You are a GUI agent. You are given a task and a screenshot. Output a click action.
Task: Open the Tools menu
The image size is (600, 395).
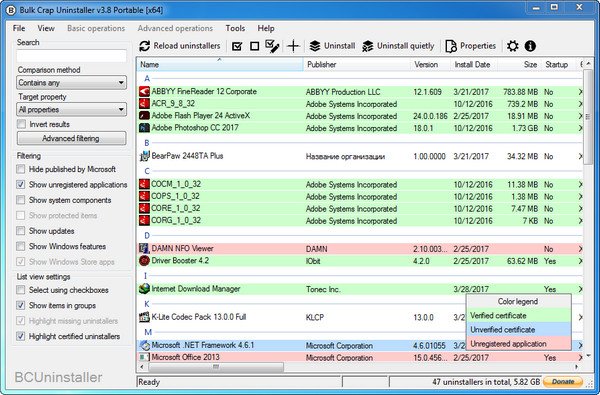coord(235,28)
